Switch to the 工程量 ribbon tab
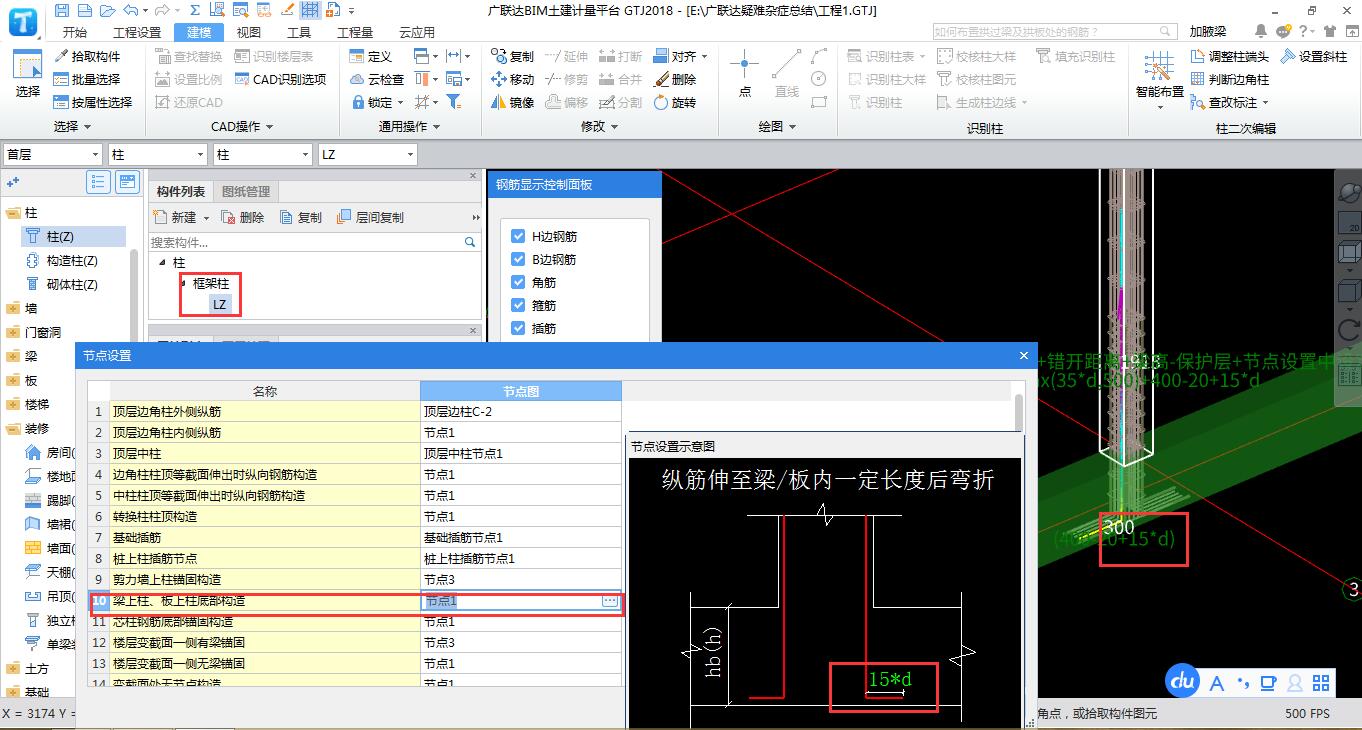This screenshot has width=1362, height=730. pos(355,32)
